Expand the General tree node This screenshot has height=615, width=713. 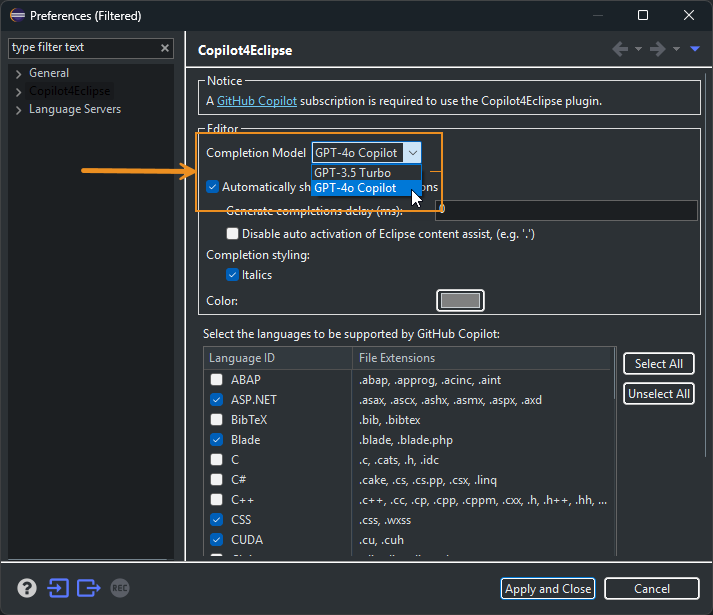click(x=19, y=74)
